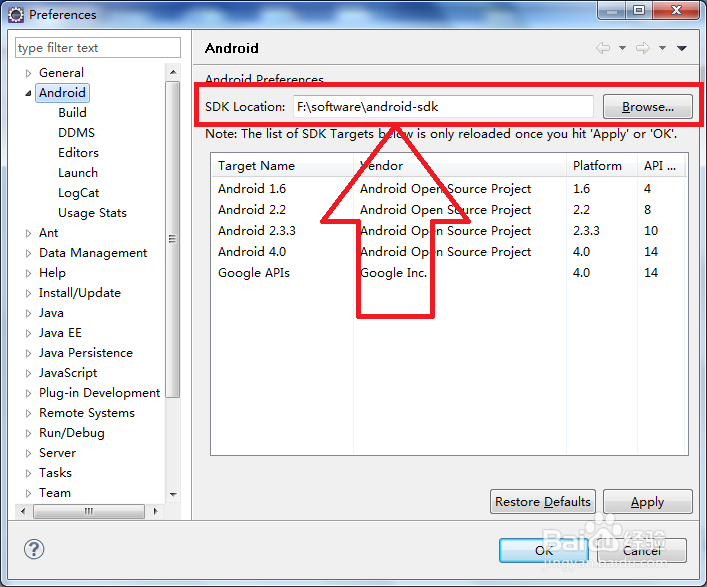Click the Apply button
Screen dimensions: 707x587
tap(647, 502)
